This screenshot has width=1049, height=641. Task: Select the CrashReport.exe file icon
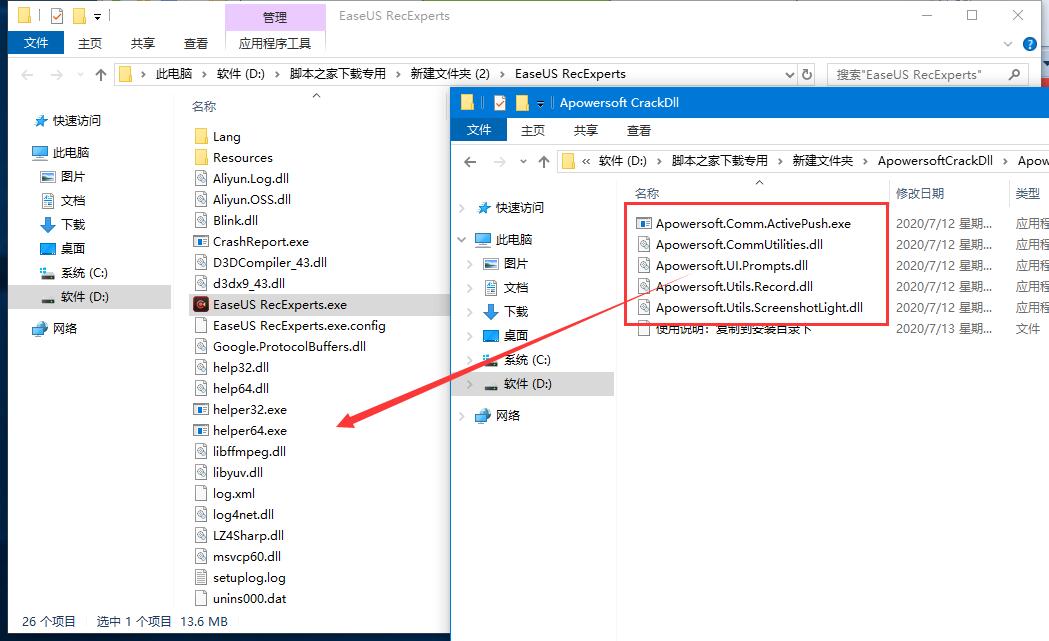[201, 242]
